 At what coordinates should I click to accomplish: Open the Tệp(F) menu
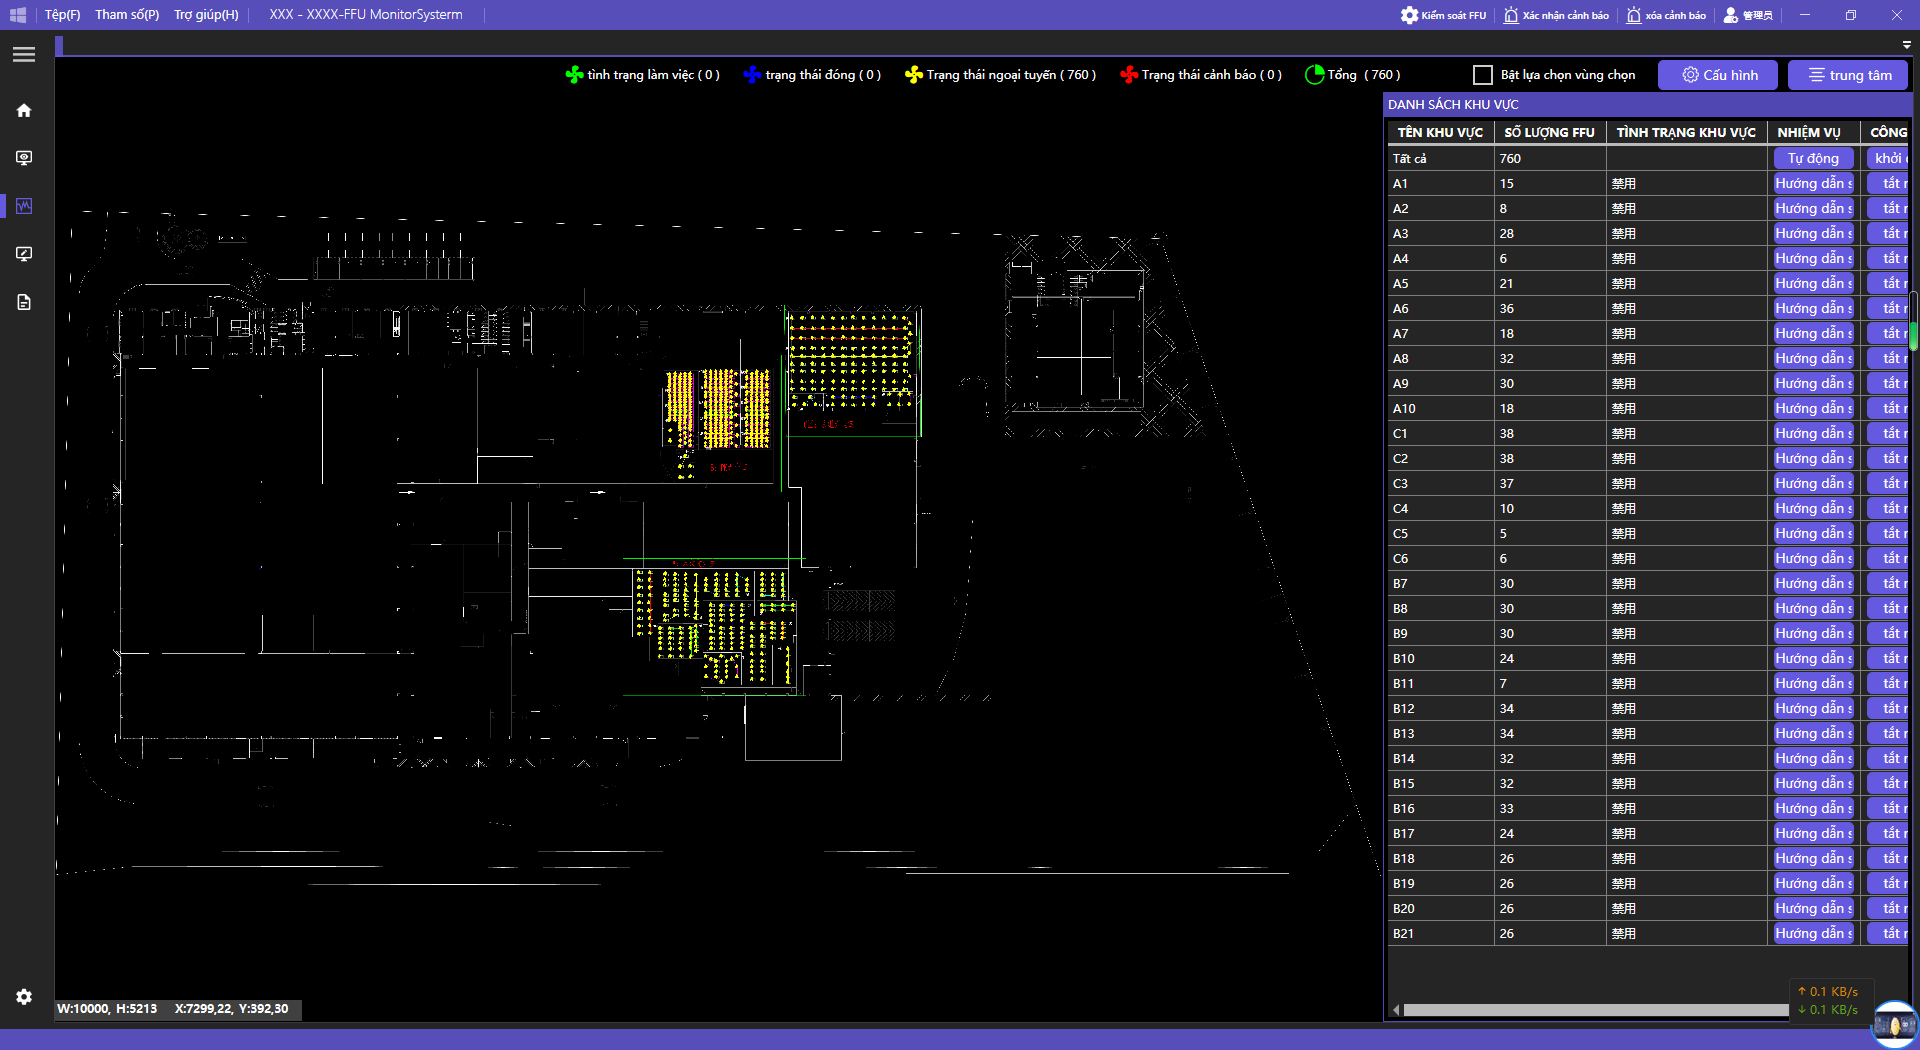click(x=62, y=15)
